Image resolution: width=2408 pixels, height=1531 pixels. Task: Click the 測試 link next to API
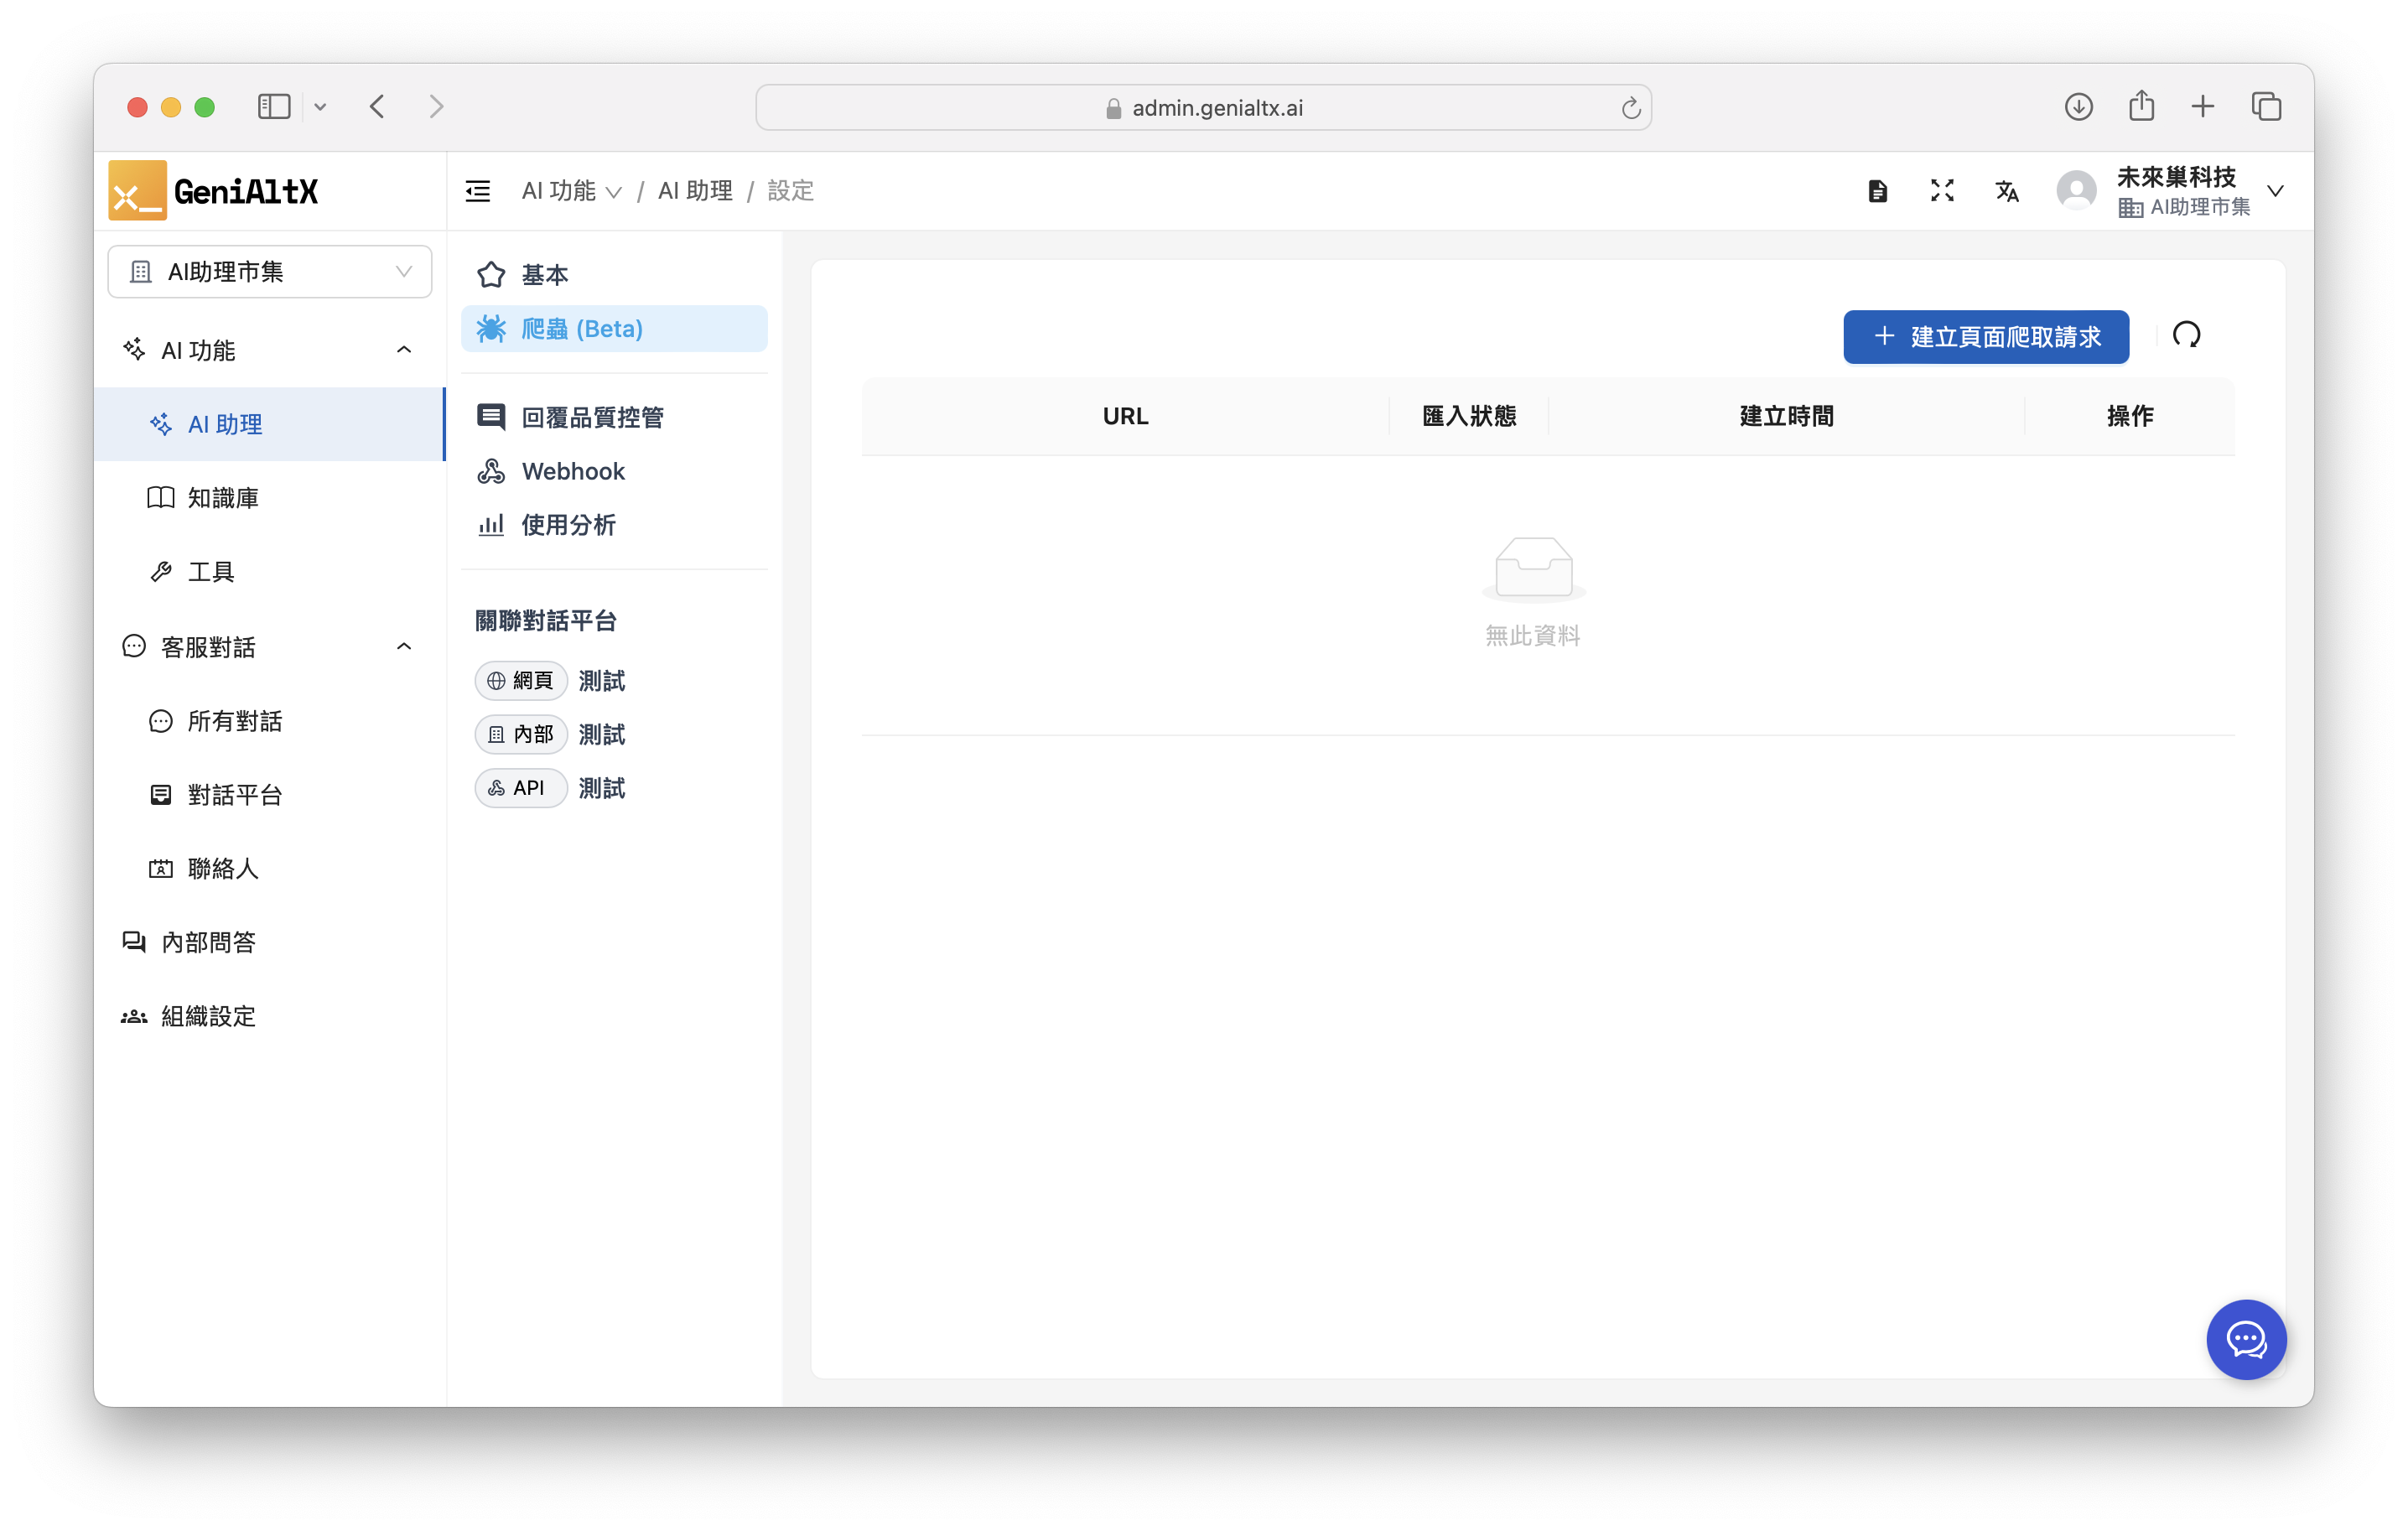pyautogui.click(x=601, y=788)
